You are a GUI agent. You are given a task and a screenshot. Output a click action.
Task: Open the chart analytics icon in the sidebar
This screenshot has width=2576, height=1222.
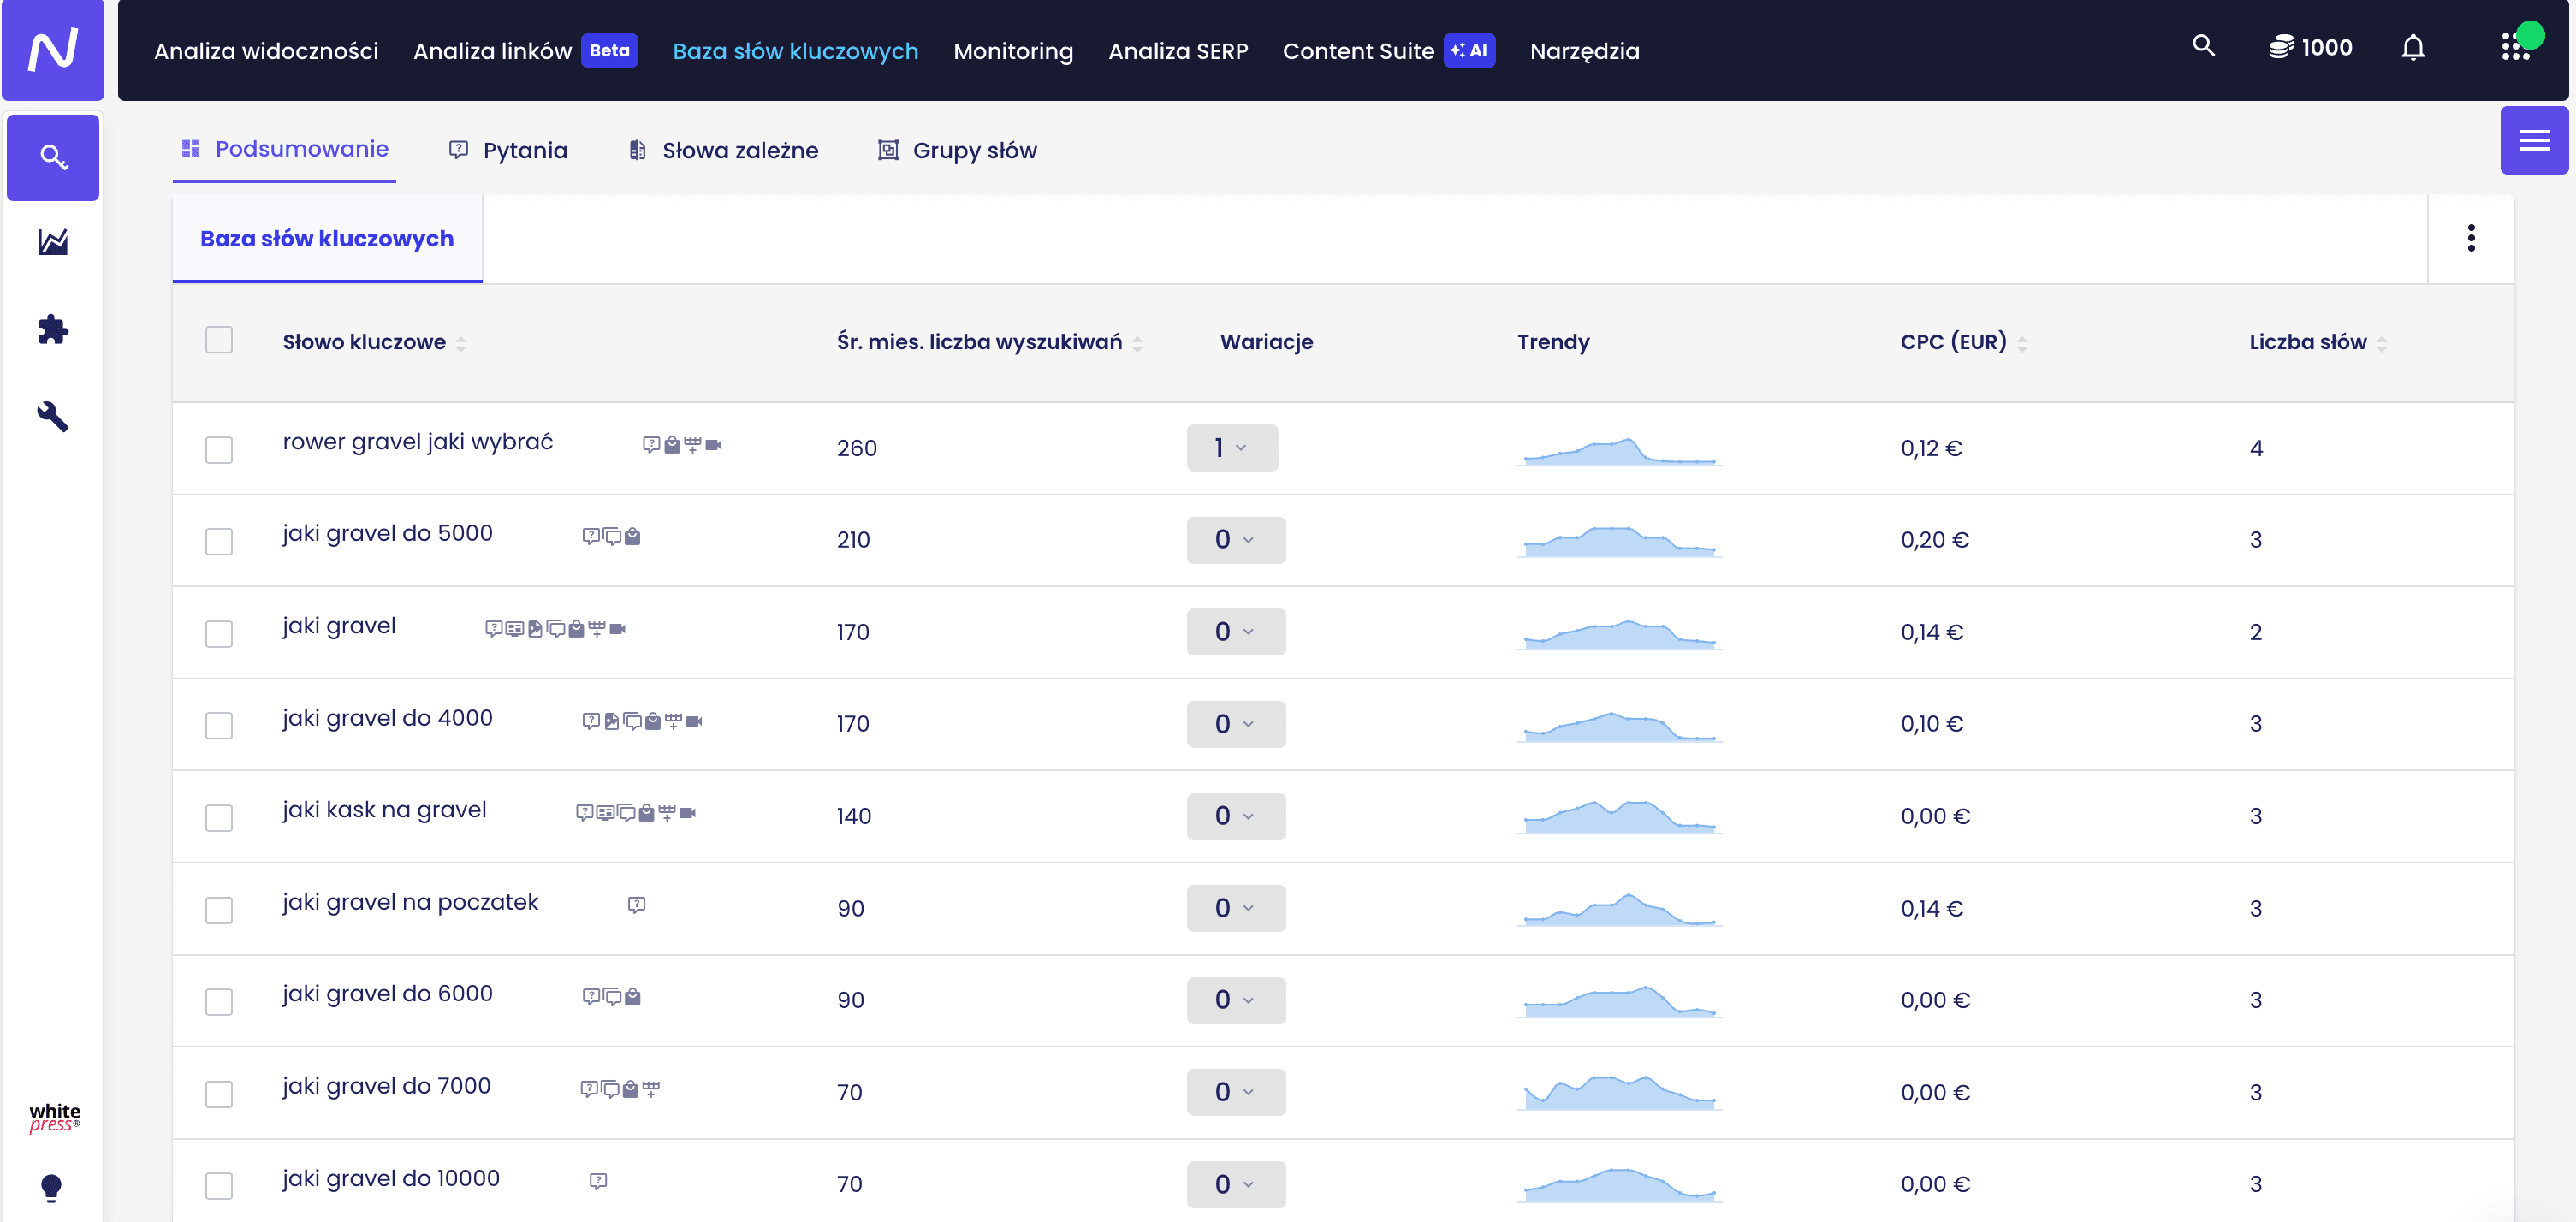click(x=53, y=242)
